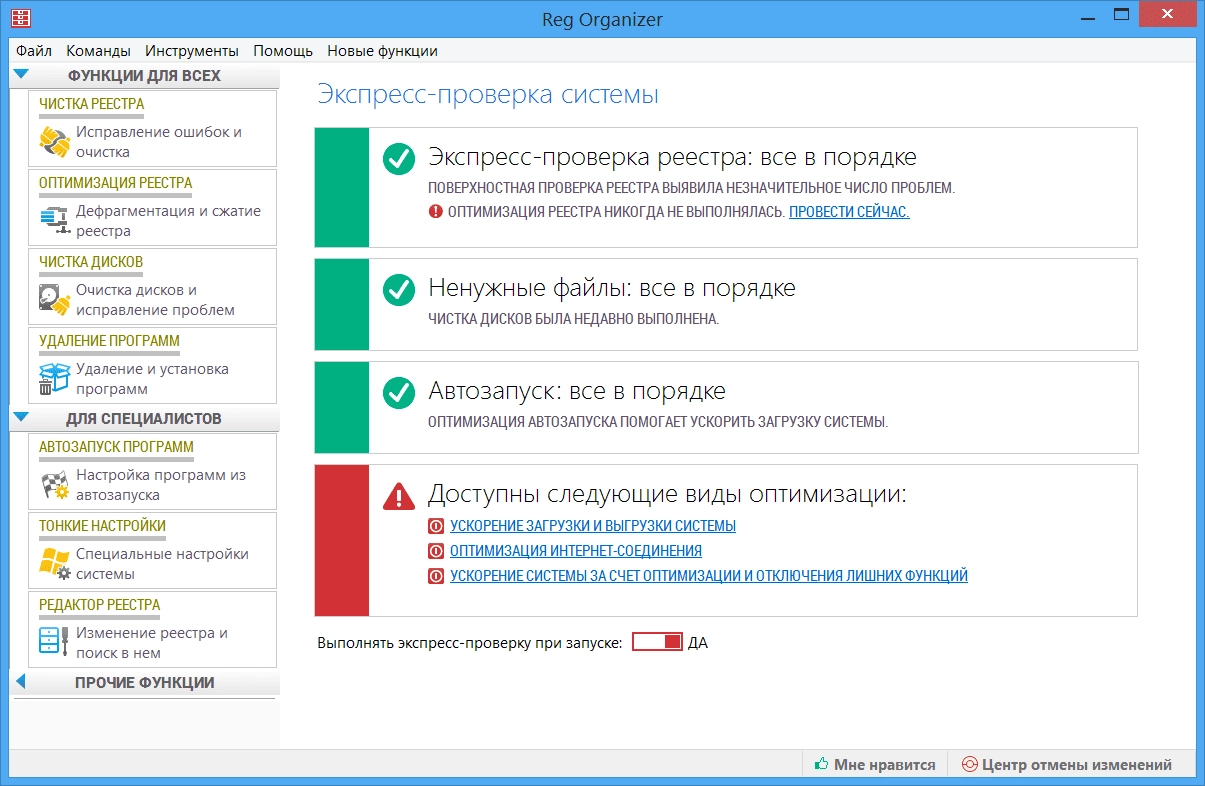Click Reg Organizer app icon in title bar
Image resolution: width=1205 pixels, height=786 pixels.
click(20, 18)
